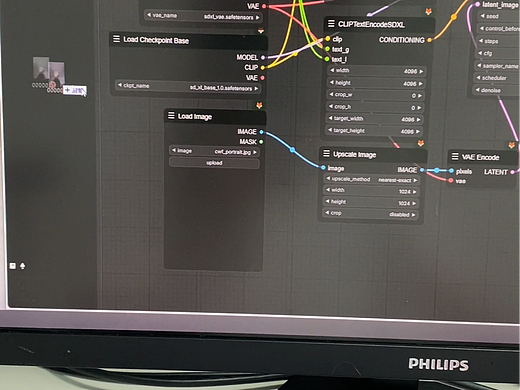Click the fox badge above Upscale Image node
Screen dimensions: 520x390
coord(421,143)
